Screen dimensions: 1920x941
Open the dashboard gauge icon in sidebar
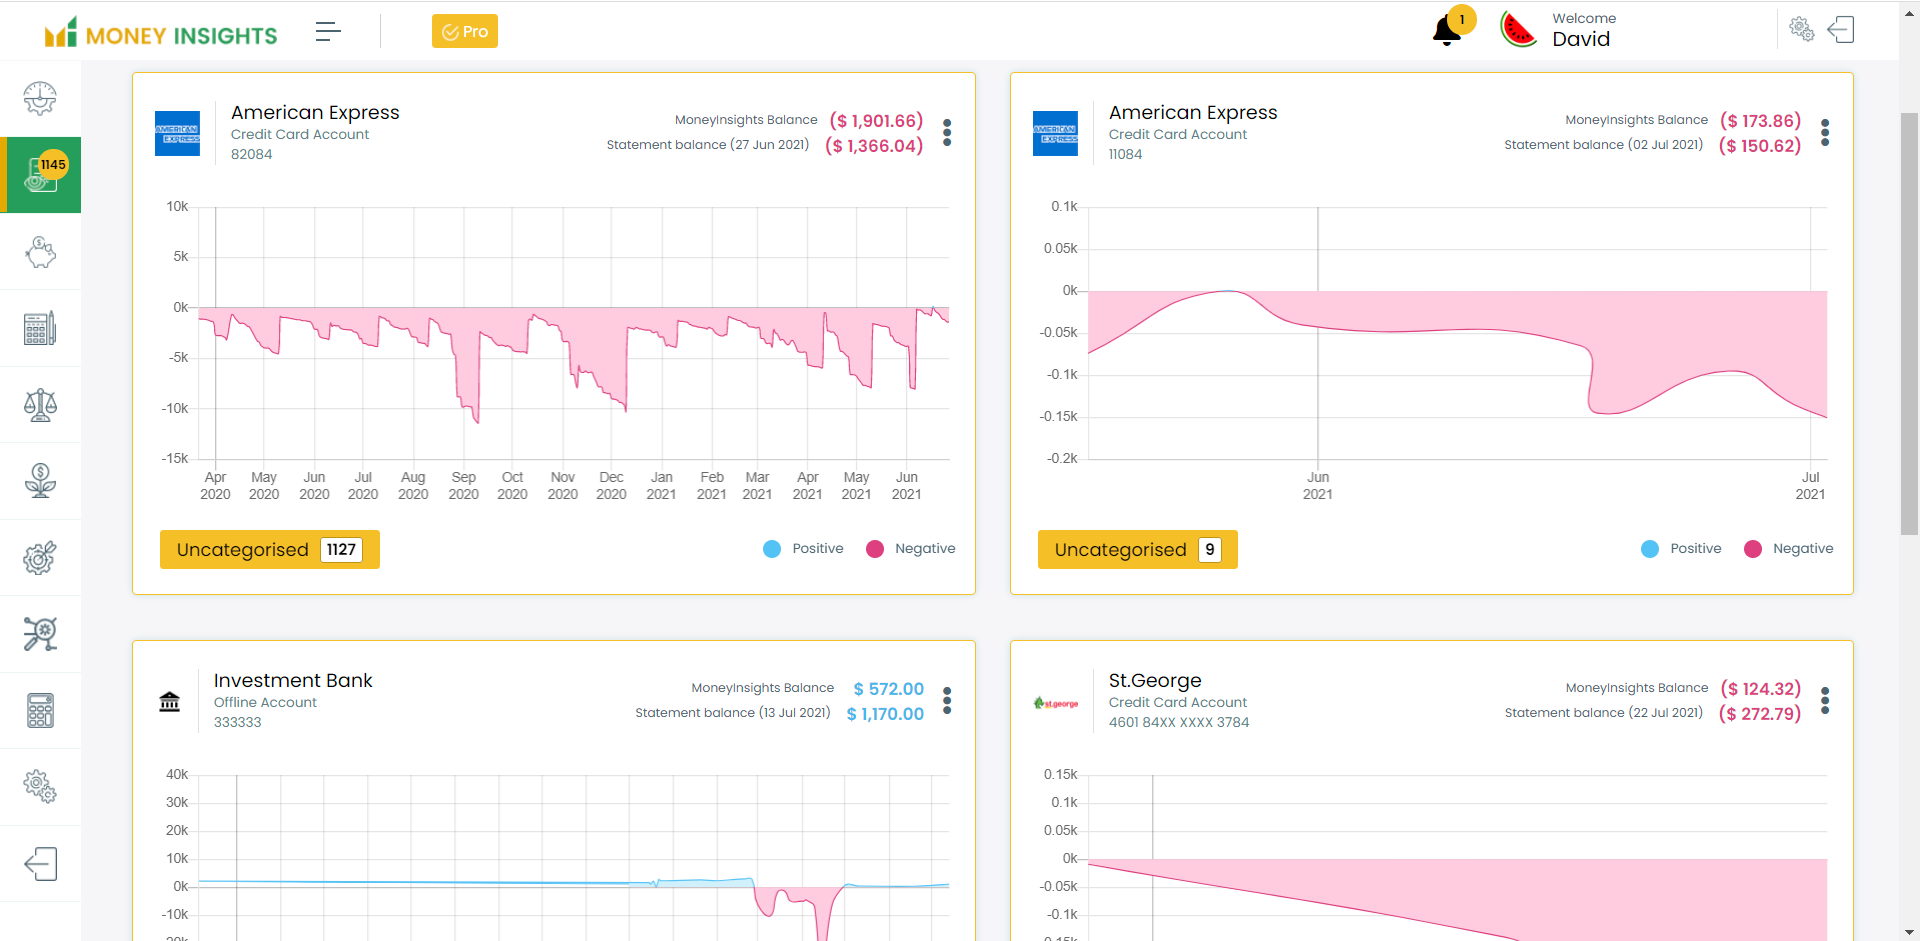40,98
